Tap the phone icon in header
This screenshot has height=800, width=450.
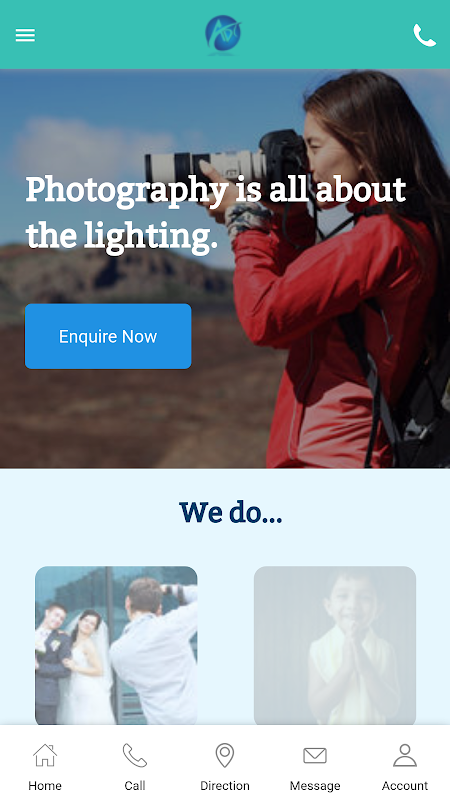[x=424, y=35]
